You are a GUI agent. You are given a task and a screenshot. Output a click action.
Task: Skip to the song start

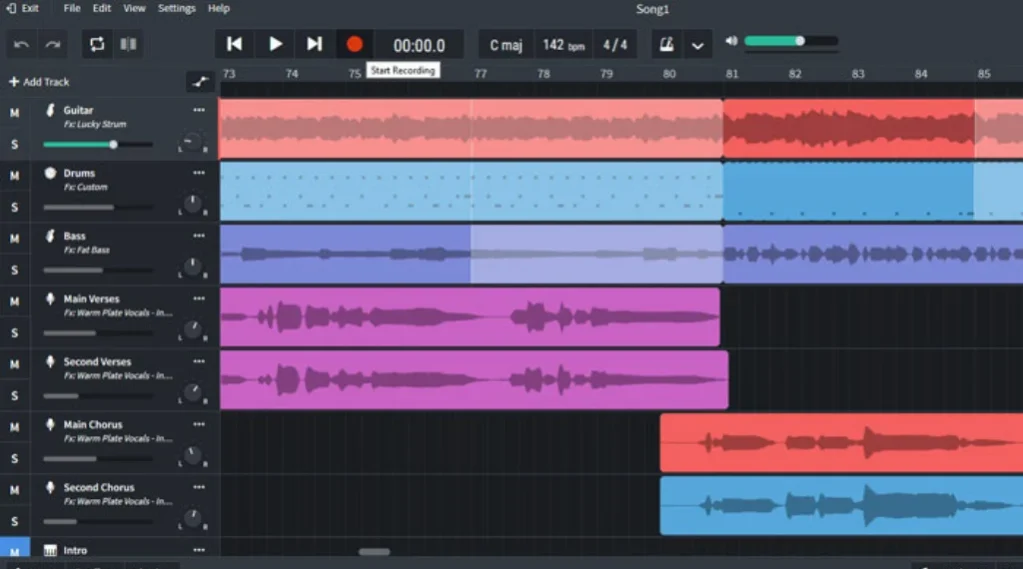tap(234, 44)
